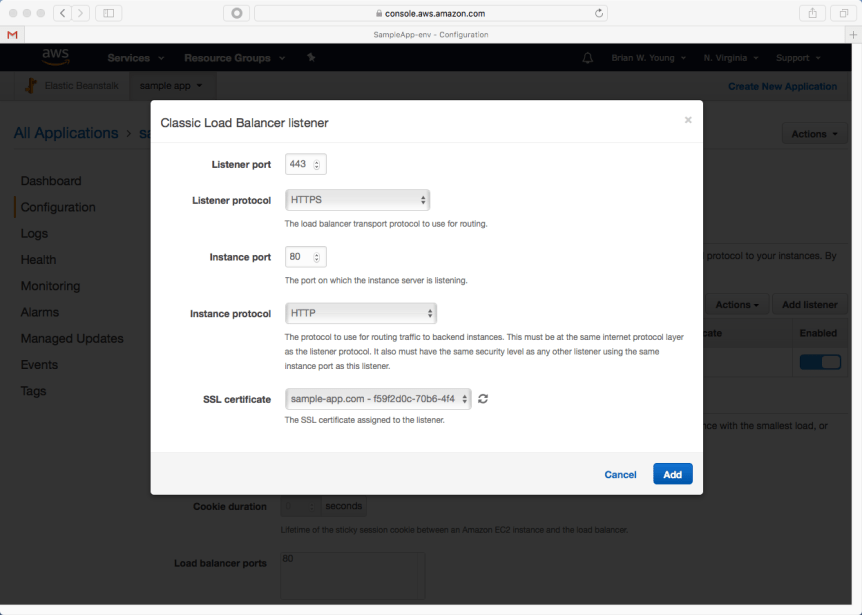Open the Gmail bookmark icon
862x615 pixels.
click(x=12, y=34)
